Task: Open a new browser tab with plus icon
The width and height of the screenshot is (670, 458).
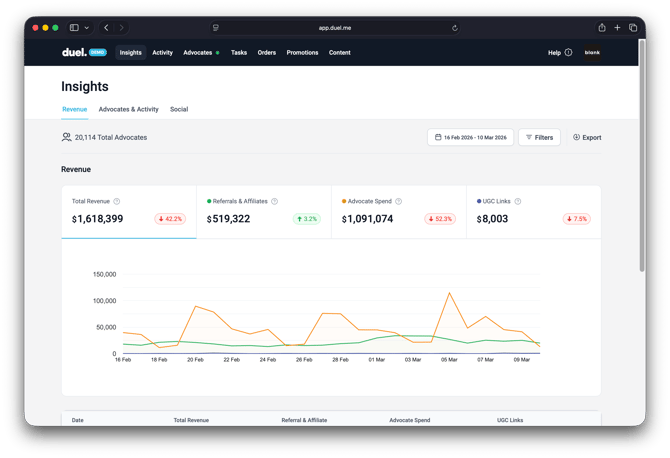Action: [617, 28]
